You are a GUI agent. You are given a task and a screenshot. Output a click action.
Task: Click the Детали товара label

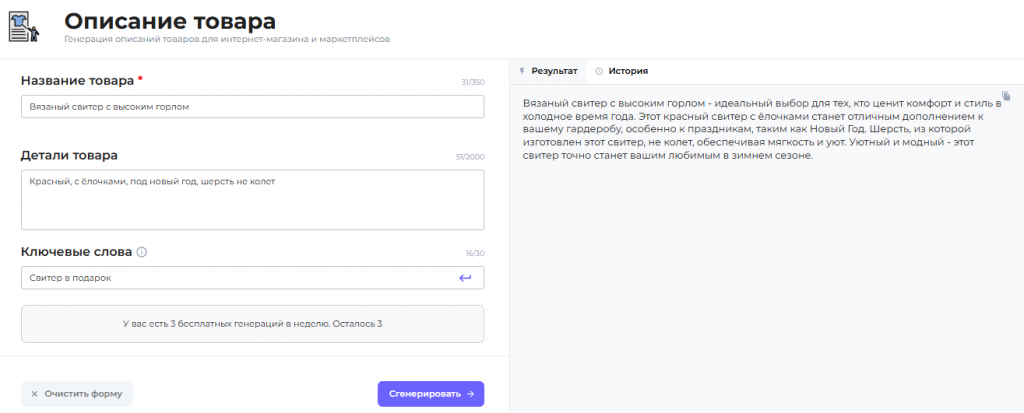70,156
